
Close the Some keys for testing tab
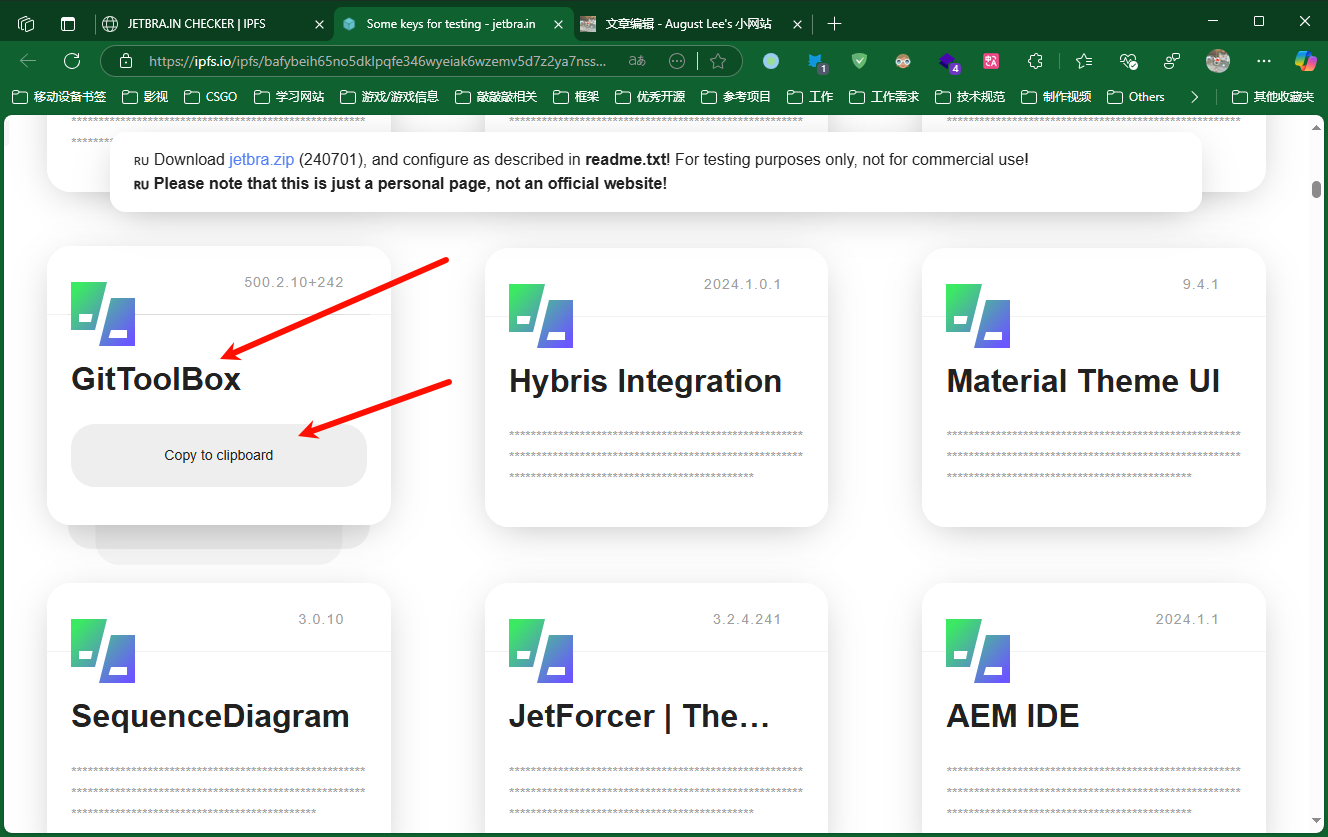tap(557, 24)
